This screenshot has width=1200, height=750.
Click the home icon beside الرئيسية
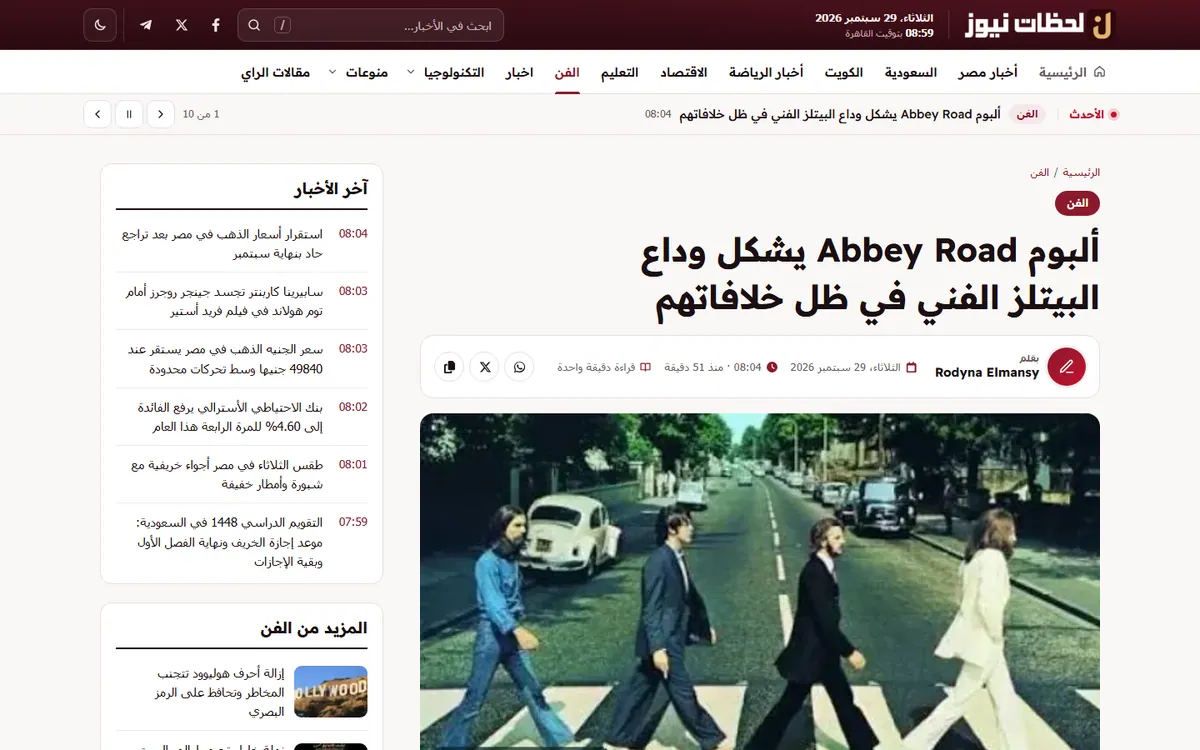click(x=1100, y=72)
